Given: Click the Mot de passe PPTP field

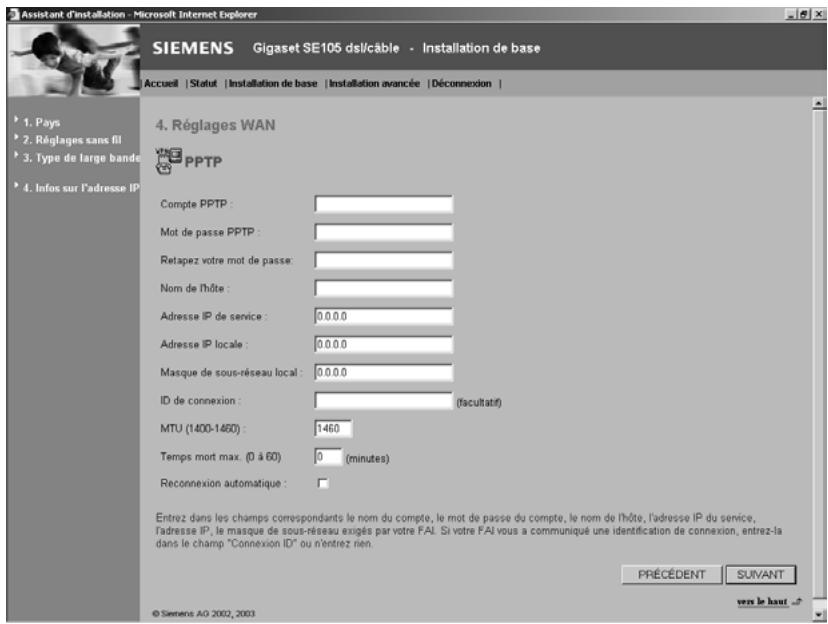Looking at the screenshot, I should click(383, 232).
